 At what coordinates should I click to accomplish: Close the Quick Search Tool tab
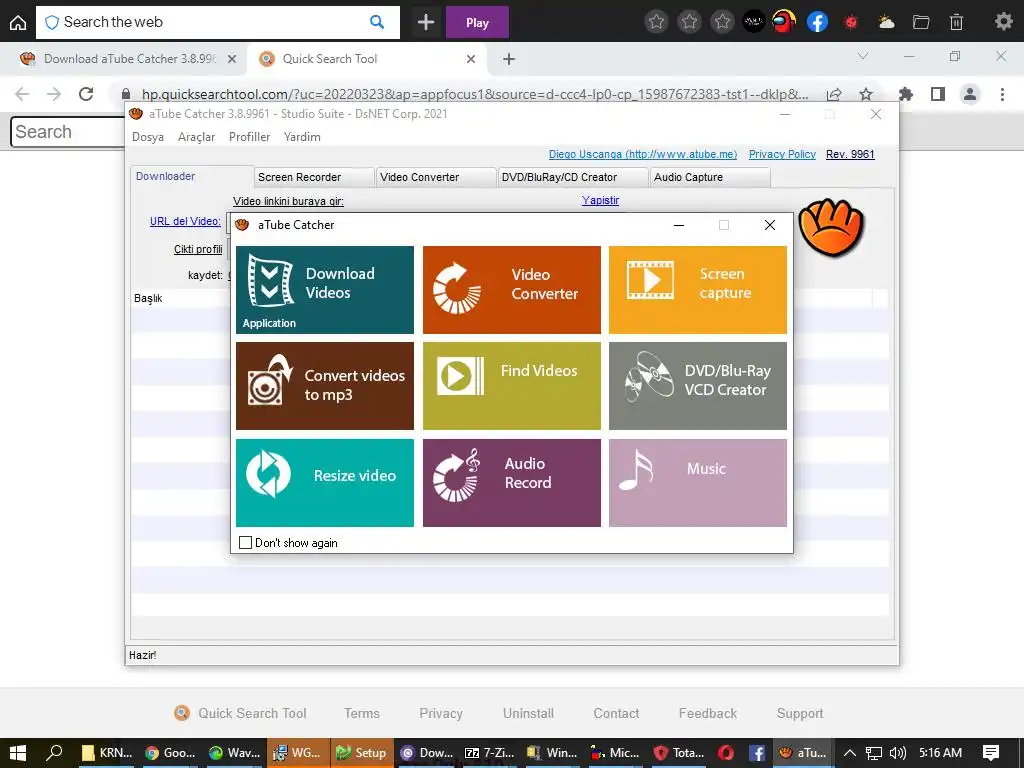click(x=471, y=59)
